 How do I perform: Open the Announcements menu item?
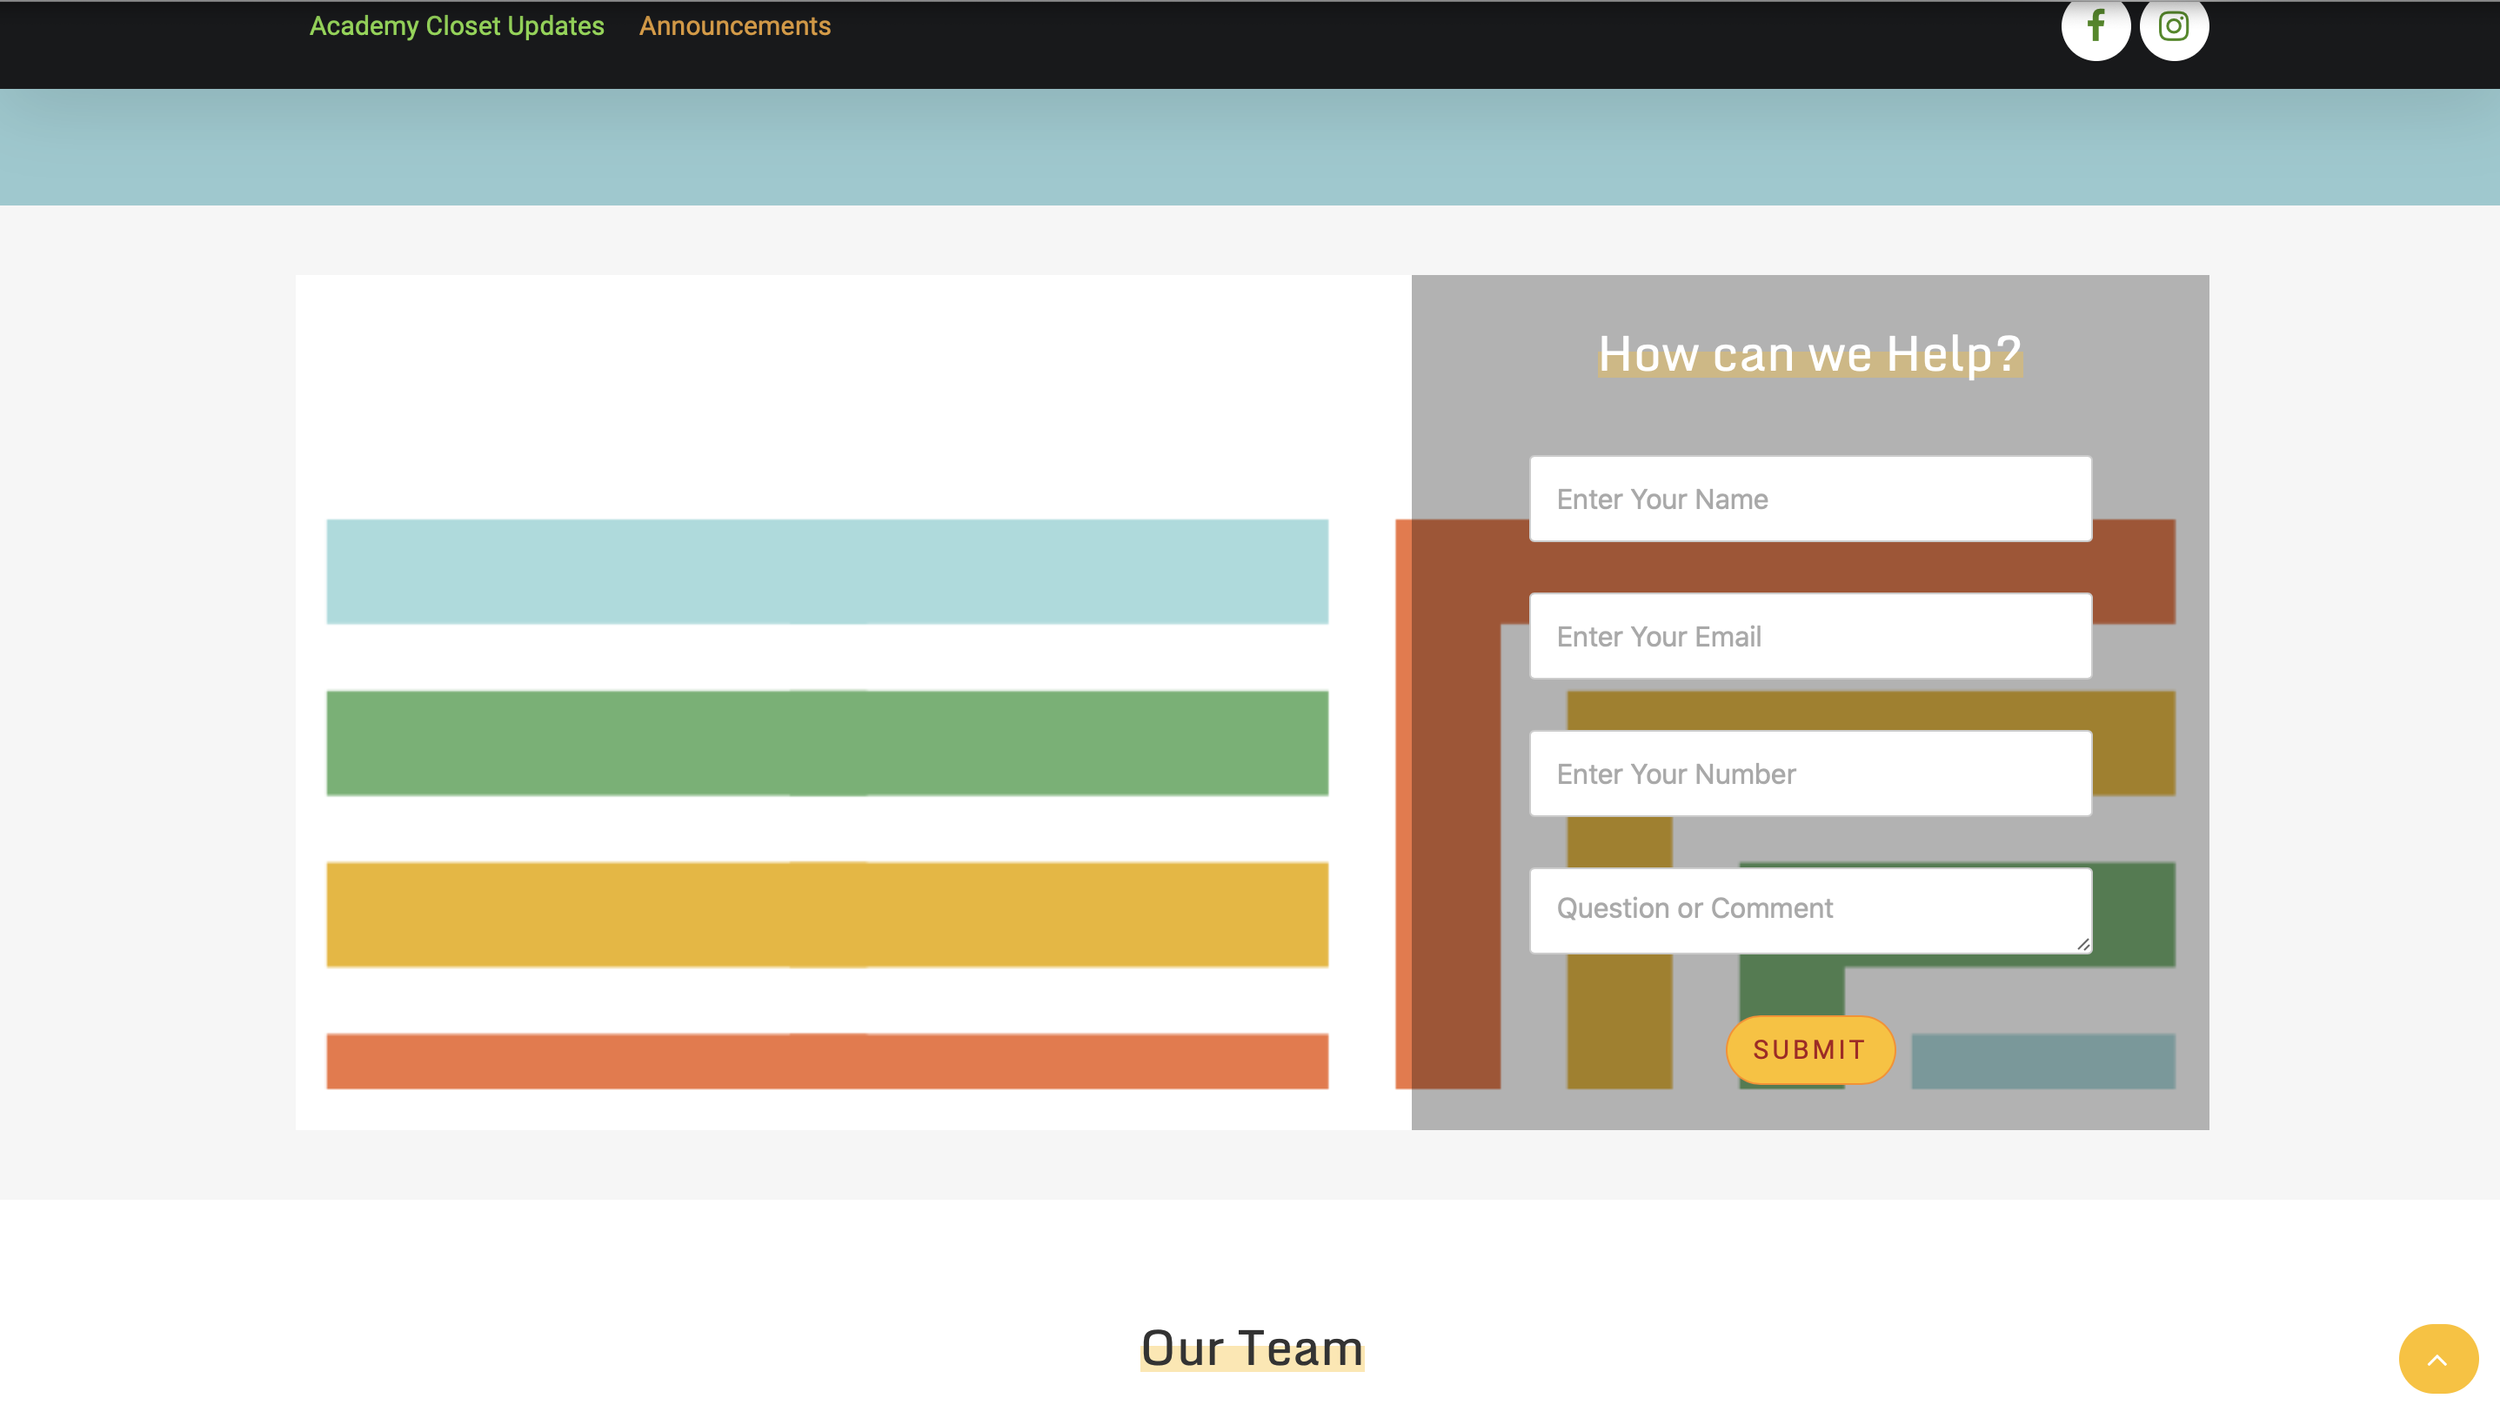coord(734,26)
